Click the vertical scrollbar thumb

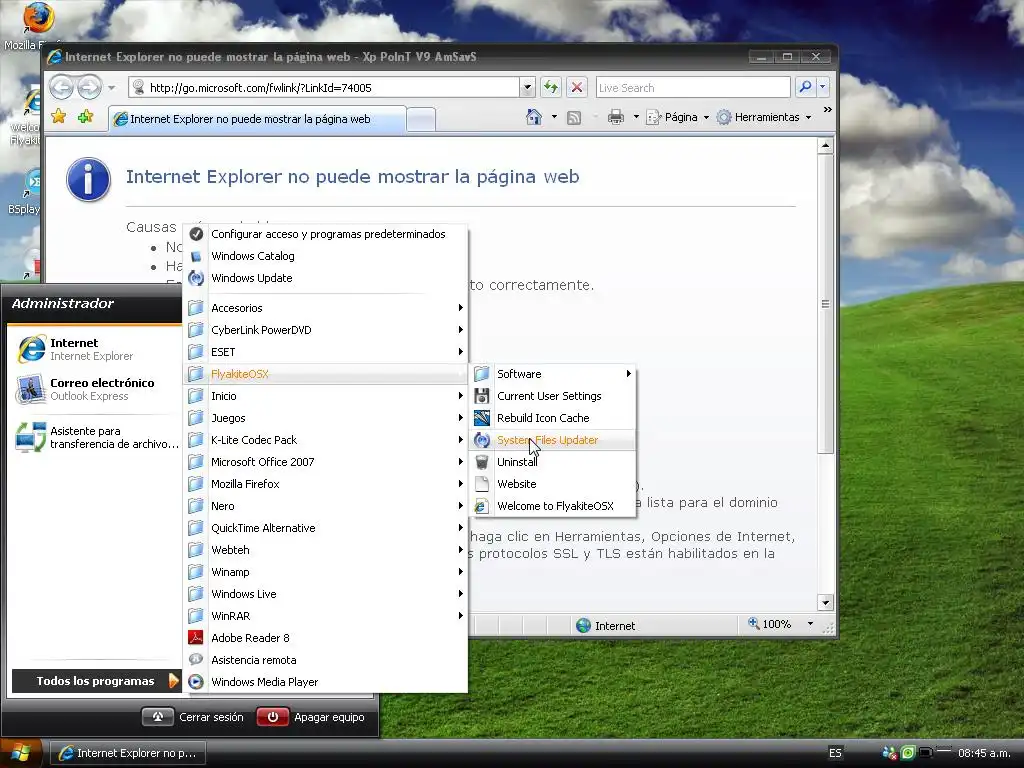(x=825, y=304)
